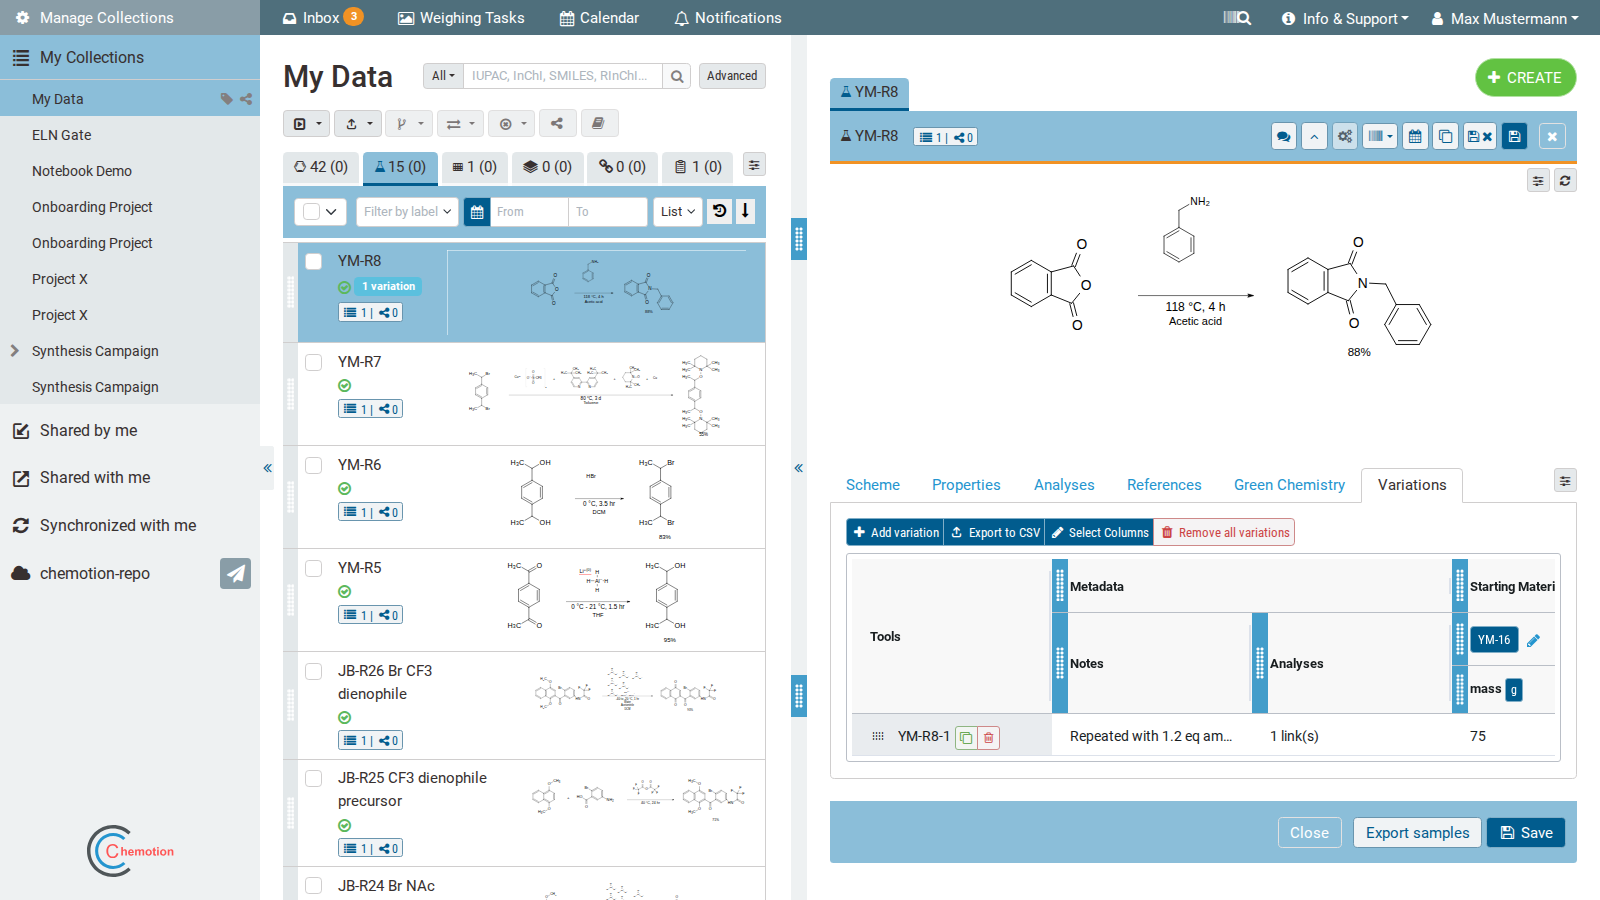
Task: Open the List view dropdown
Action: [678, 212]
